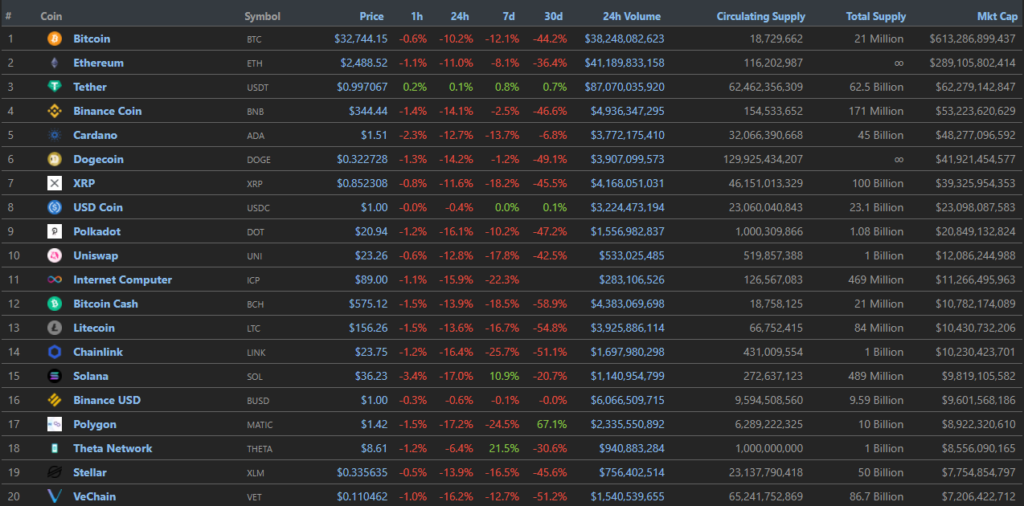Open the Internet Computer name link
Image resolution: width=1024 pixels, height=506 pixels.
123,280
